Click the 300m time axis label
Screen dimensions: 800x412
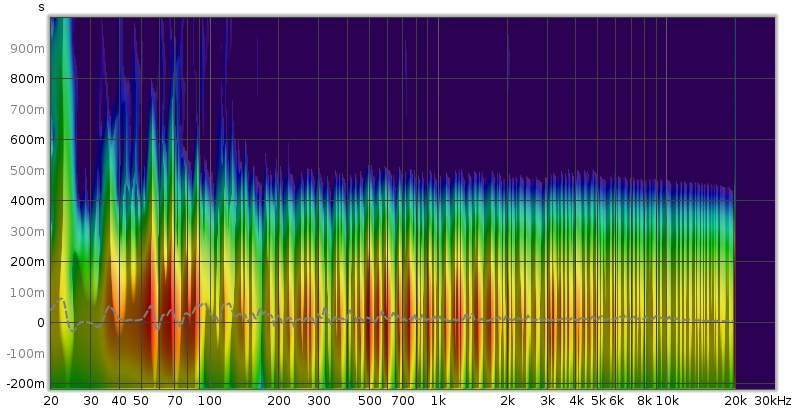27,231
